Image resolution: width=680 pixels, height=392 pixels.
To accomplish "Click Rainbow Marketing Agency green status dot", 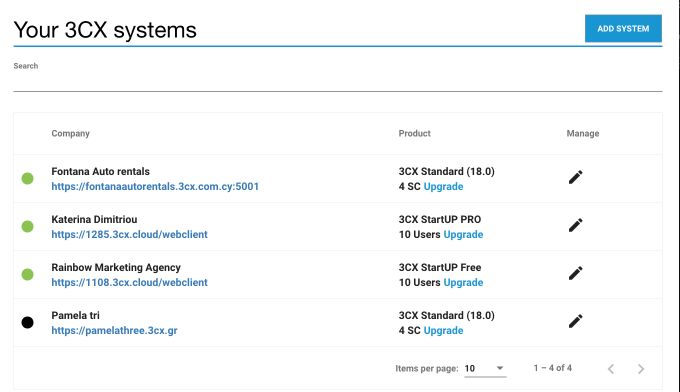I will [27, 274].
